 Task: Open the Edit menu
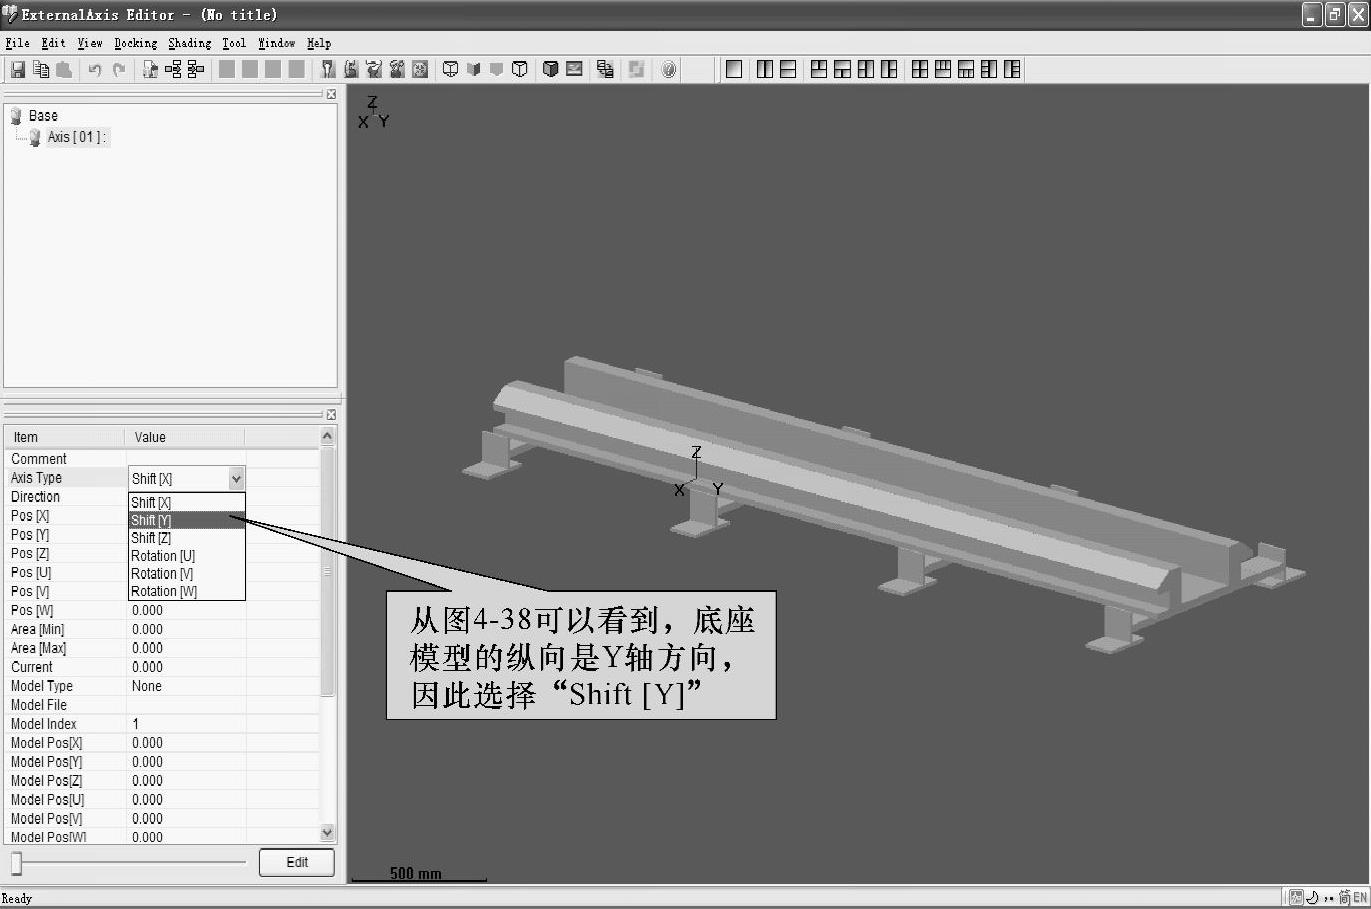pyautogui.click(x=53, y=43)
